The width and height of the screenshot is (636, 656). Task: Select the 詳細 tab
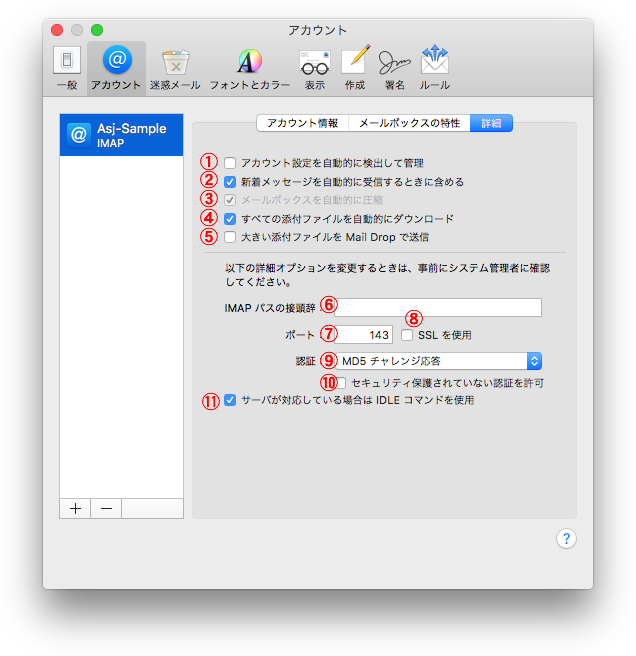[x=491, y=123]
